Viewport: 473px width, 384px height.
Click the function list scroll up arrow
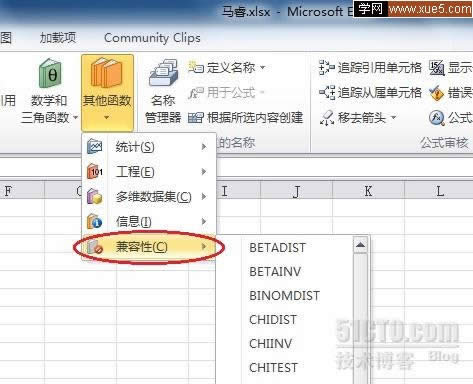click(x=360, y=246)
